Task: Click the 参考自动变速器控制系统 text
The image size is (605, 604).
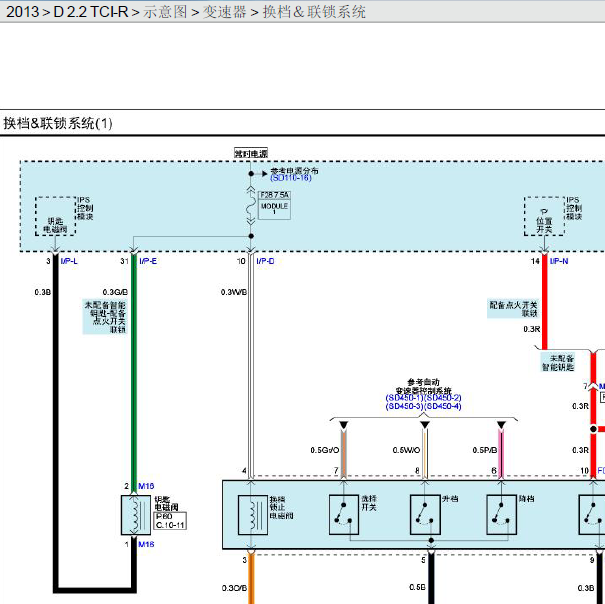Action: pyautogui.click(x=423, y=386)
